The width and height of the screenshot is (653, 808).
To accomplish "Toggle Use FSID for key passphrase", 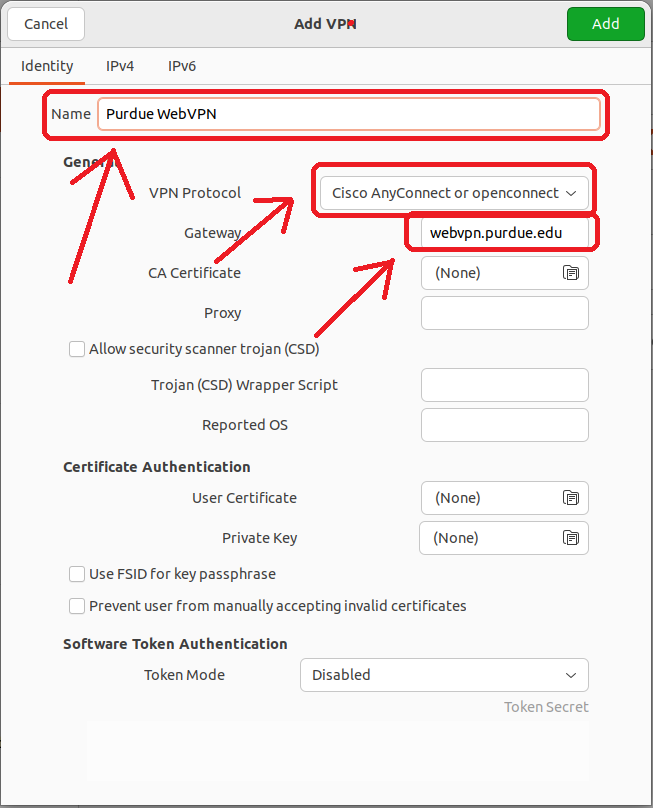I will (x=77, y=574).
